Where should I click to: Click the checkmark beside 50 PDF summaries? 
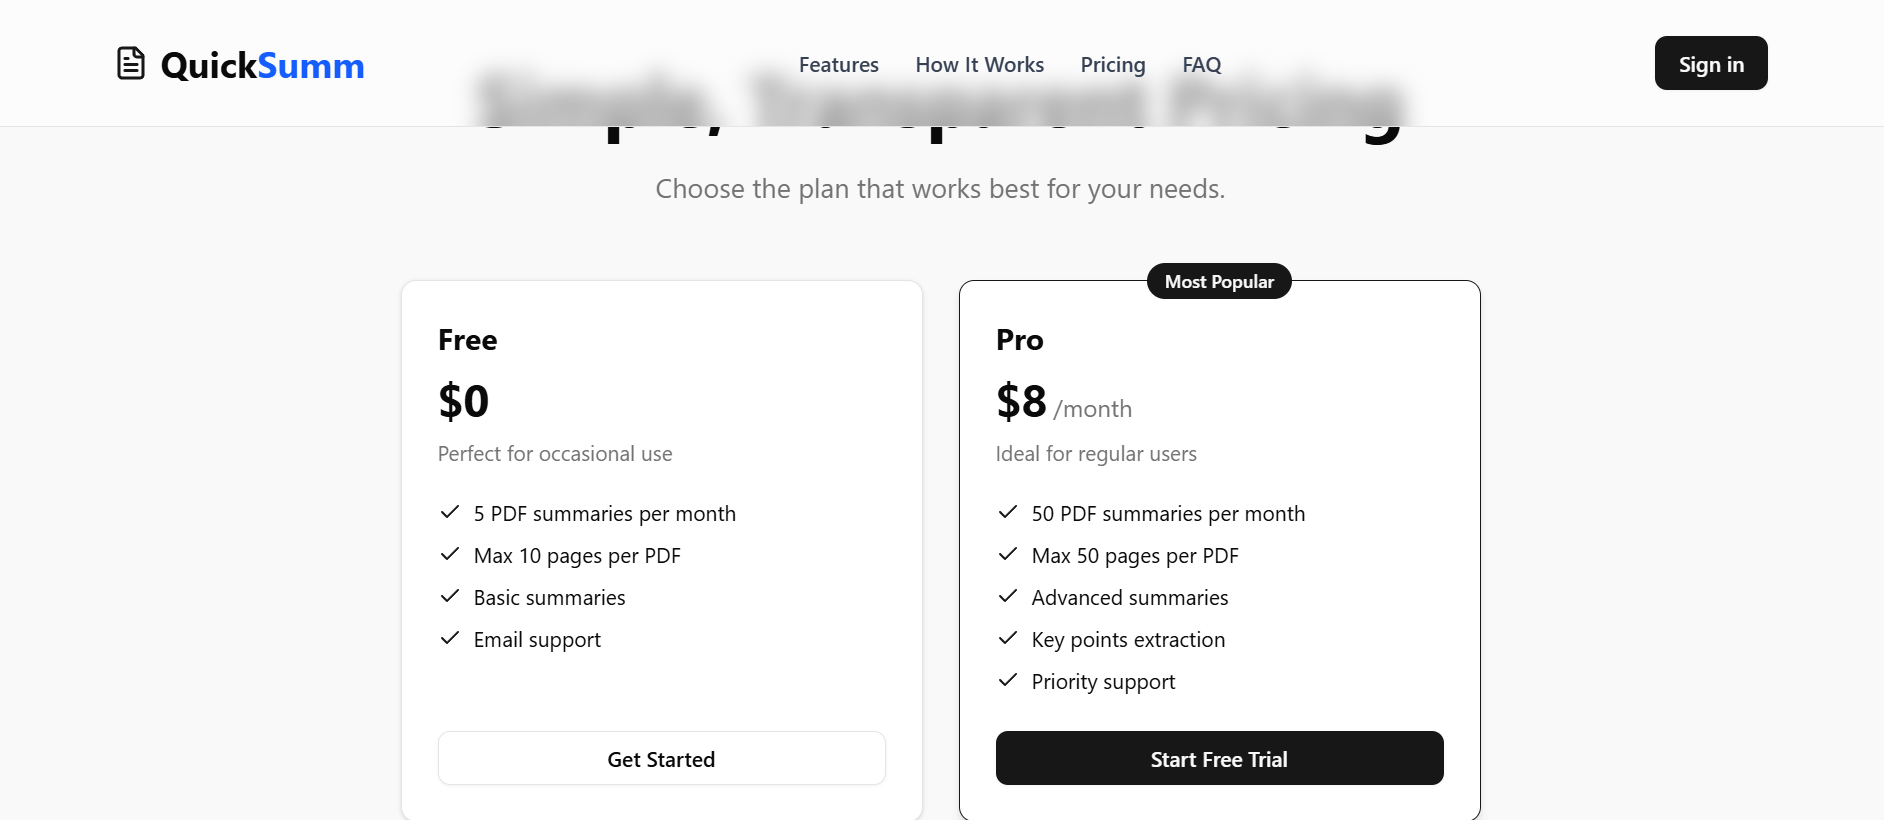[1008, 512]
